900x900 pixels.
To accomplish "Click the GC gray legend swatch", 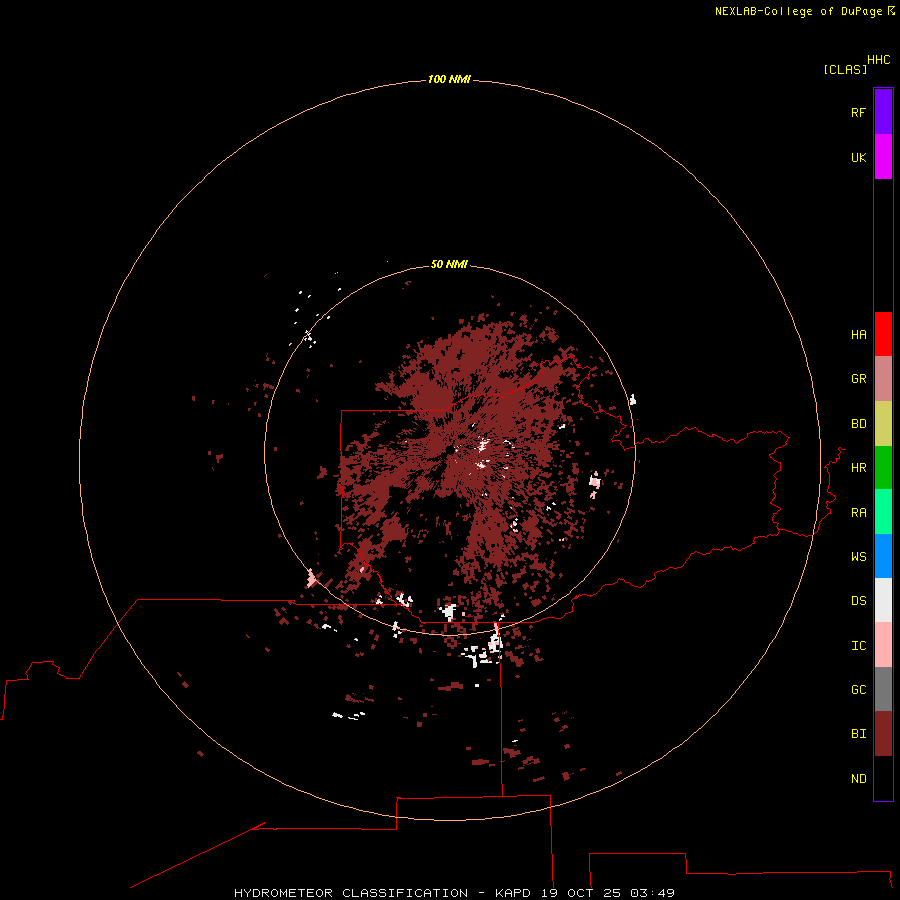I will [883, 689].
